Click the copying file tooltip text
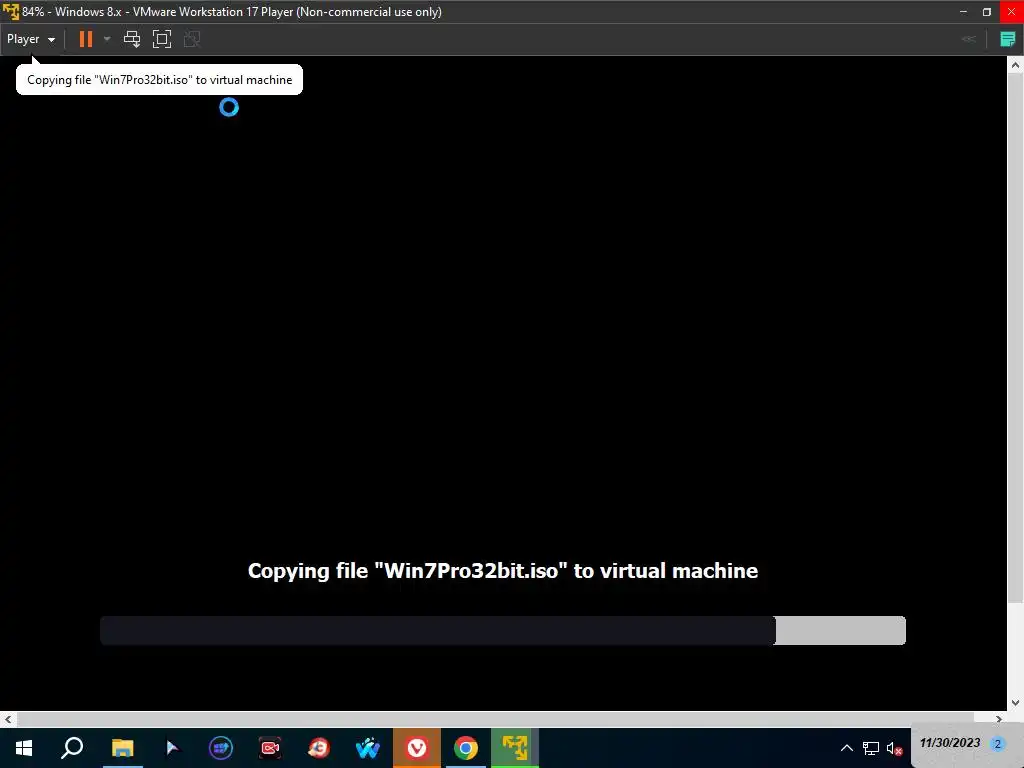This screenshot has height=768, width=1024. (x=160, y=80)
